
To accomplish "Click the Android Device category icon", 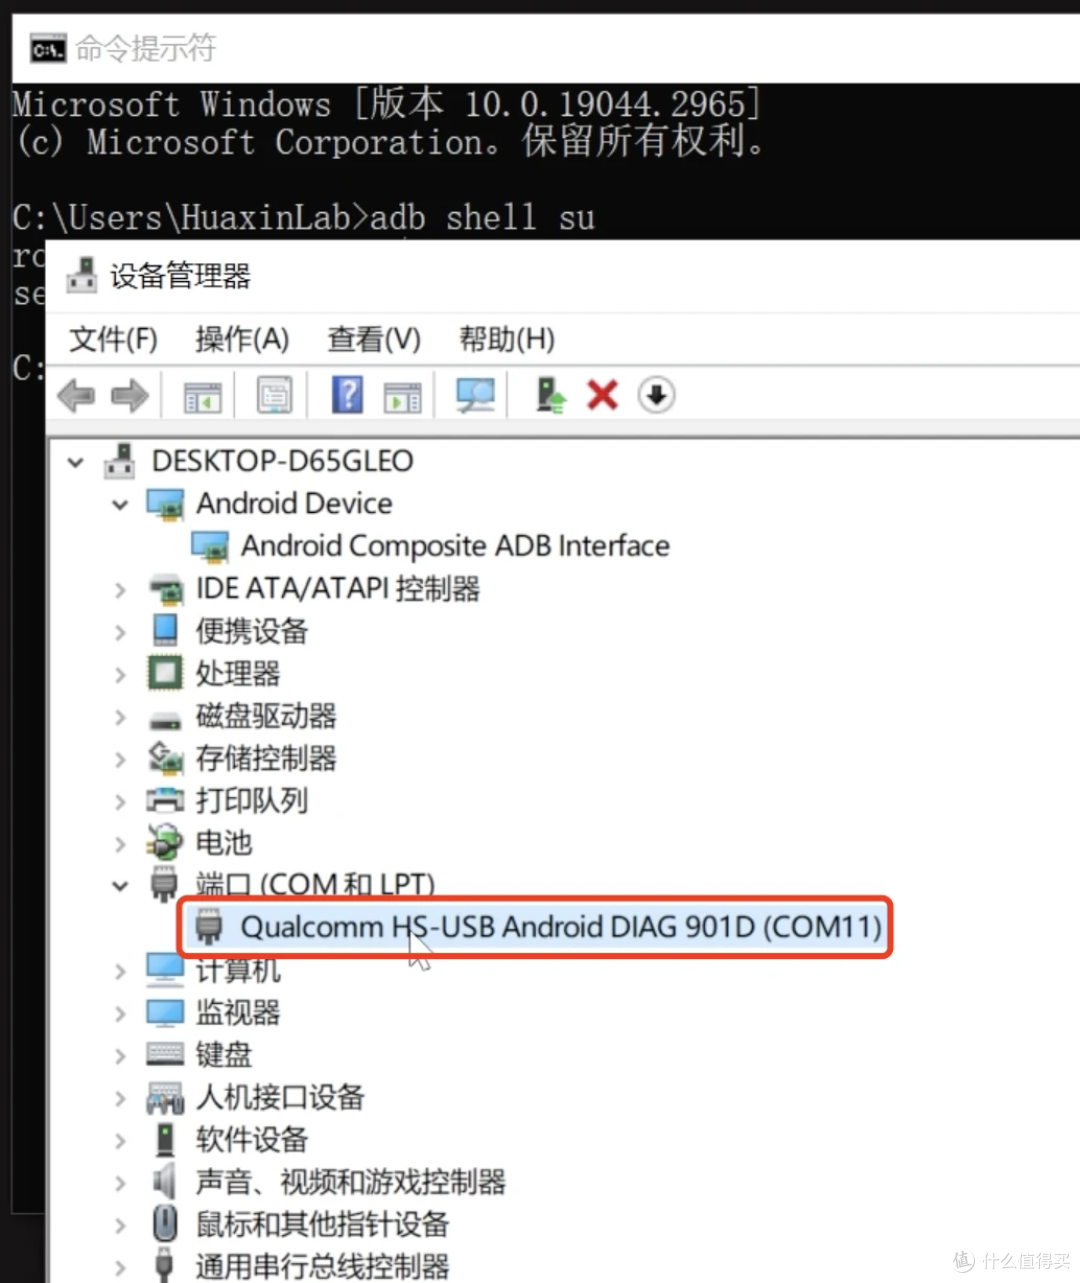I will coord(165,503).
